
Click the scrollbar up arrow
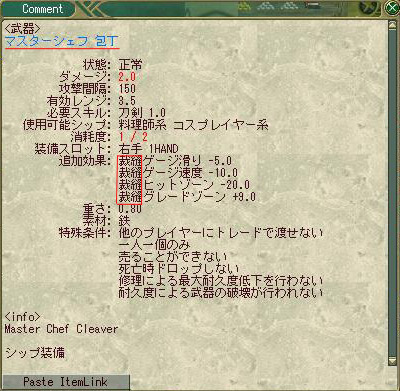pos(392,25)
